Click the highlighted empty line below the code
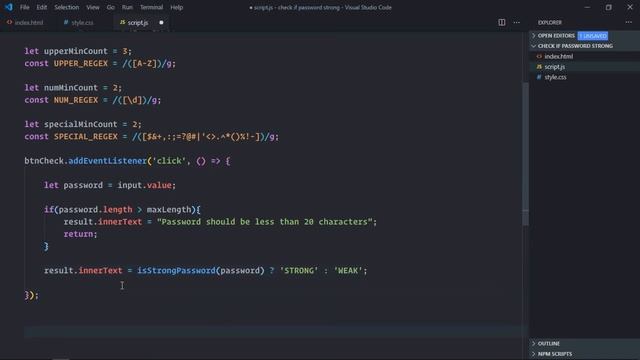640x360 pixels. pyautogui.click(x=273, y=331)
